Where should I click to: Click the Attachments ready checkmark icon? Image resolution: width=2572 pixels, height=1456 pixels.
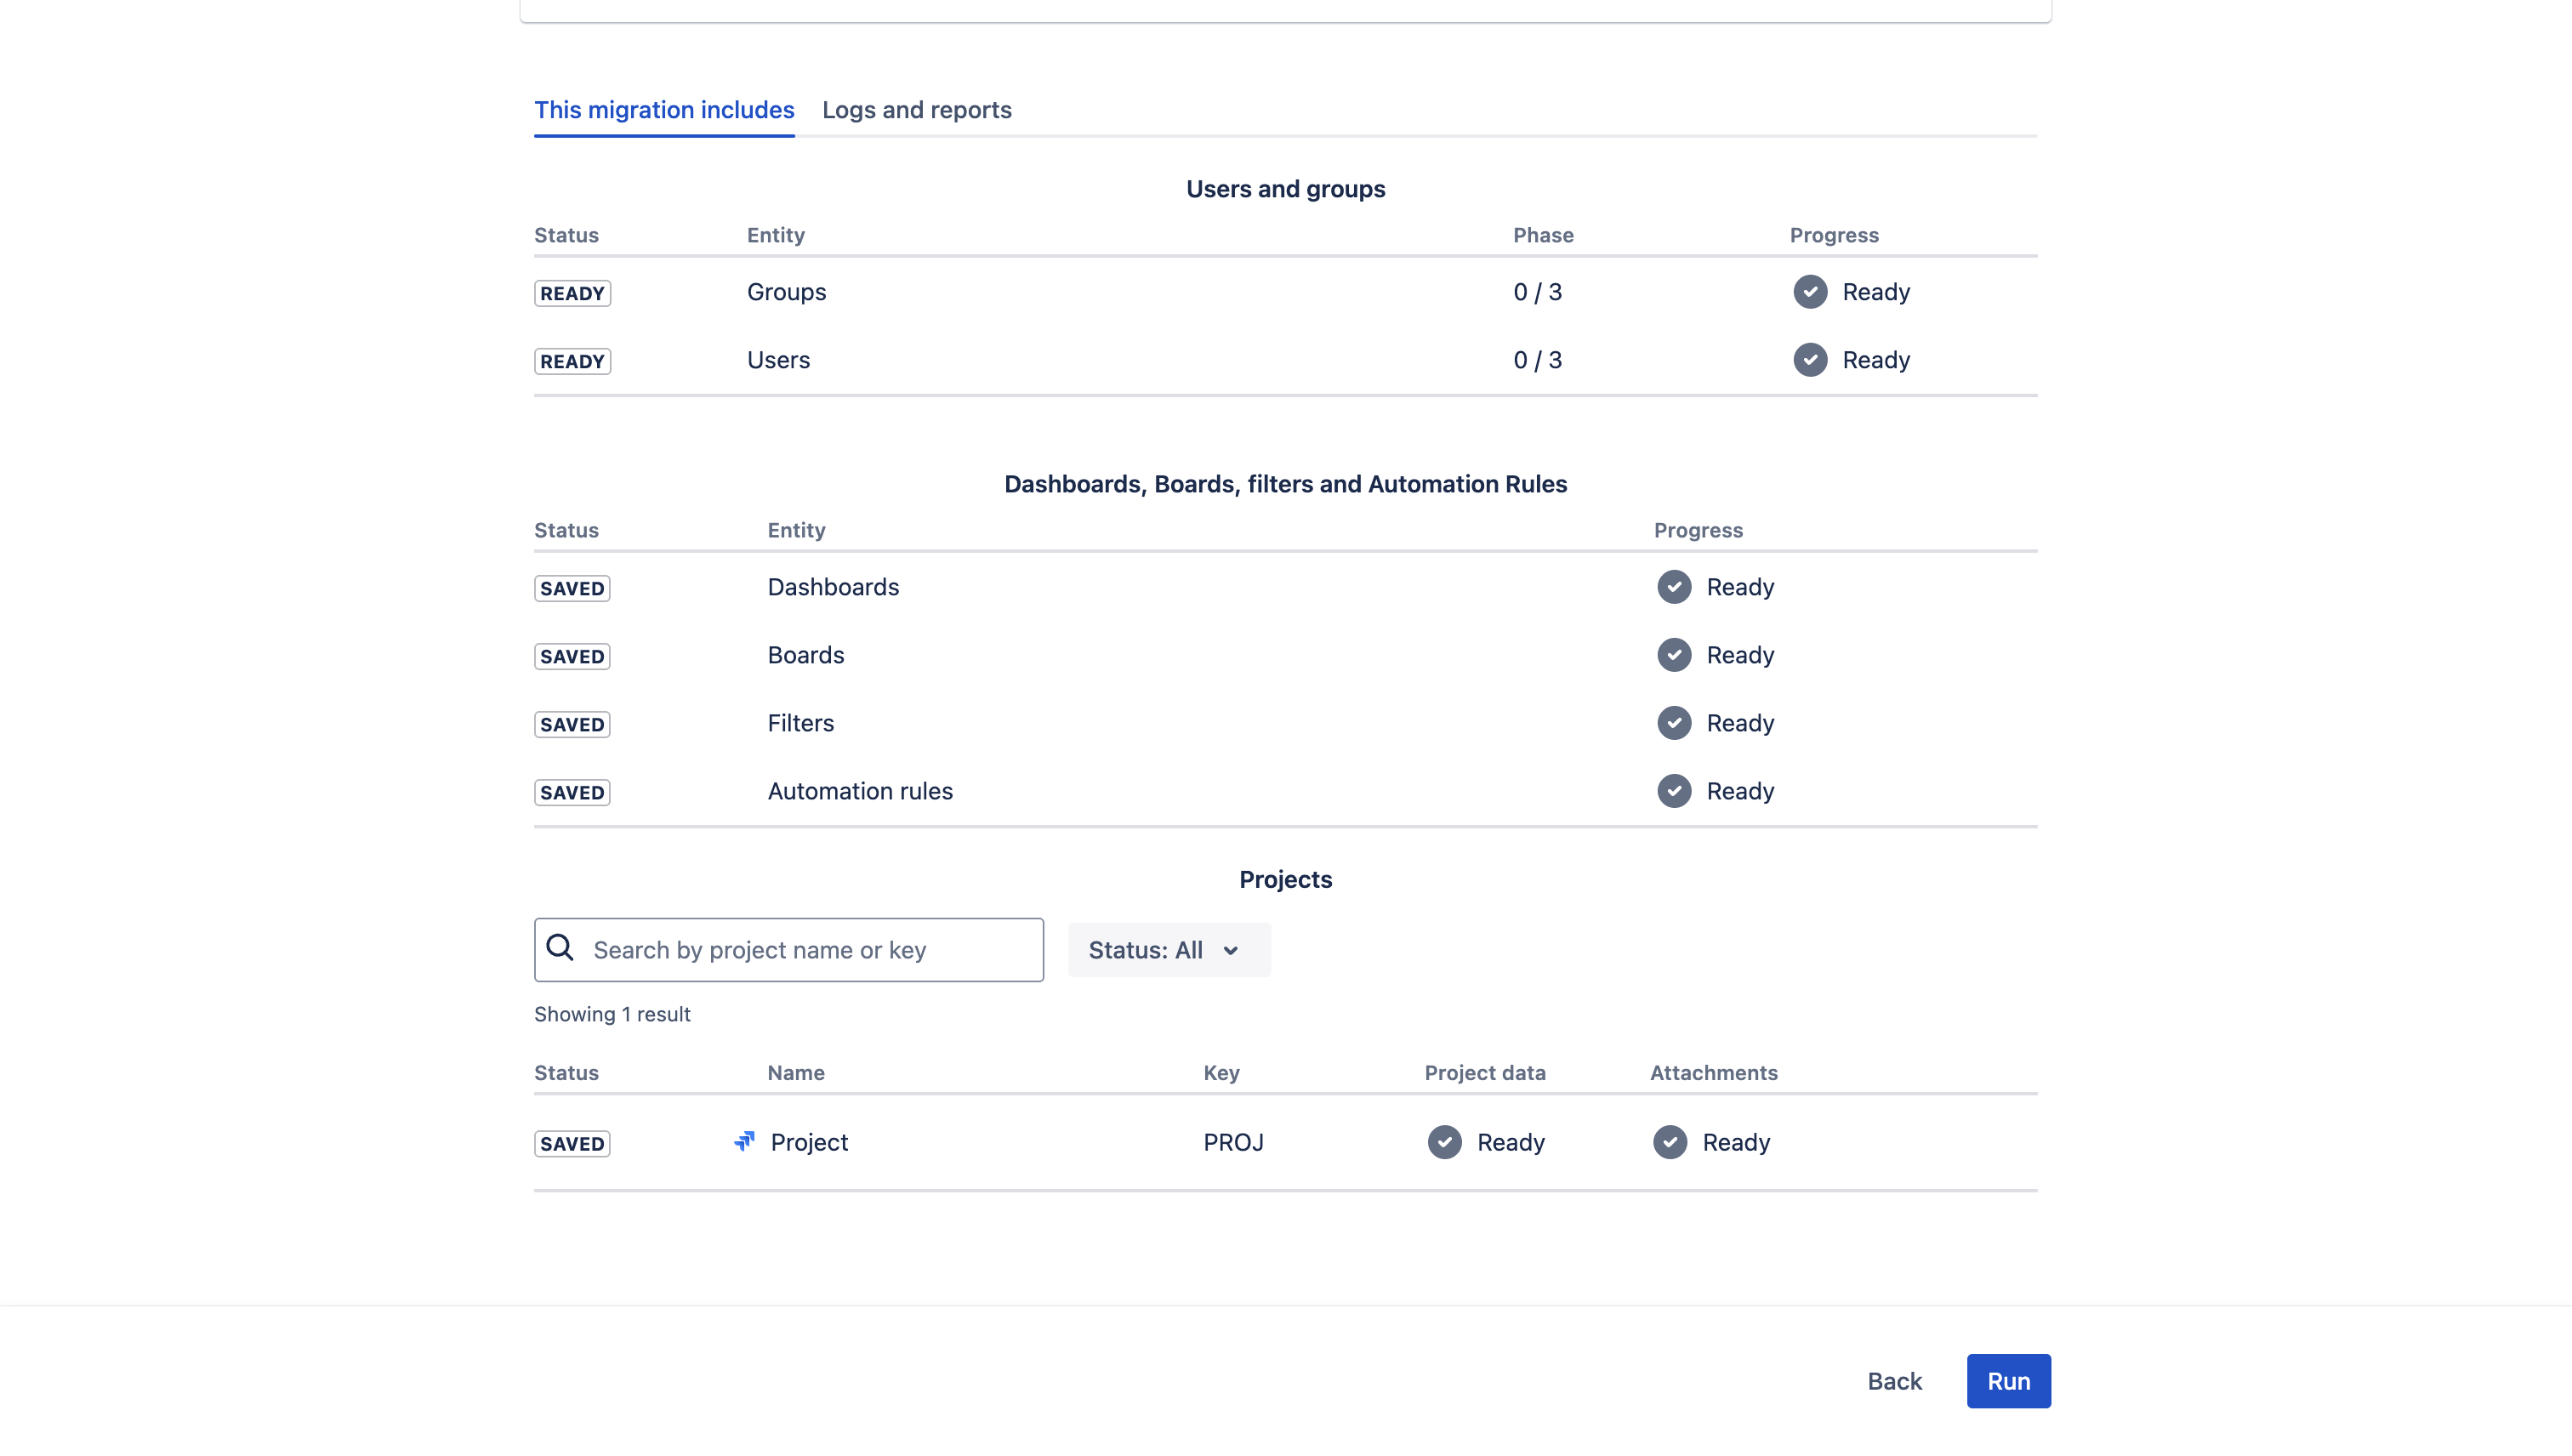(x=1669, y=1142)
